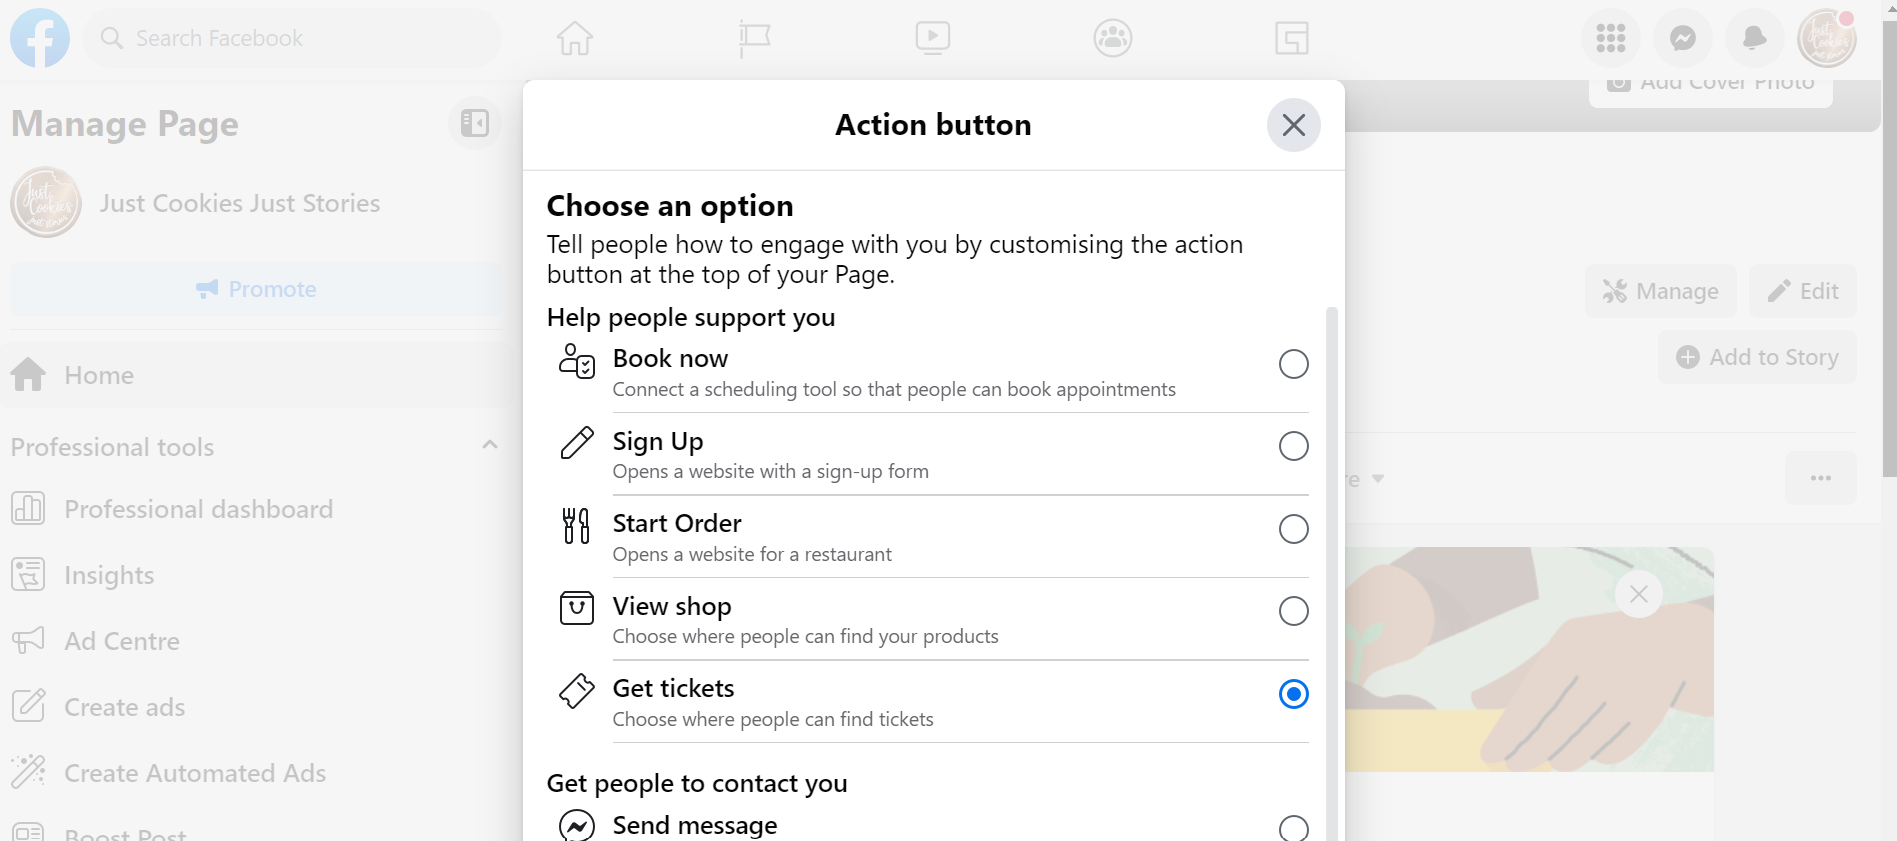Image resolution: width=1897 pixels, height=841 pixels.
Task: Select the Sign Up radio option
Action: 1293,446
